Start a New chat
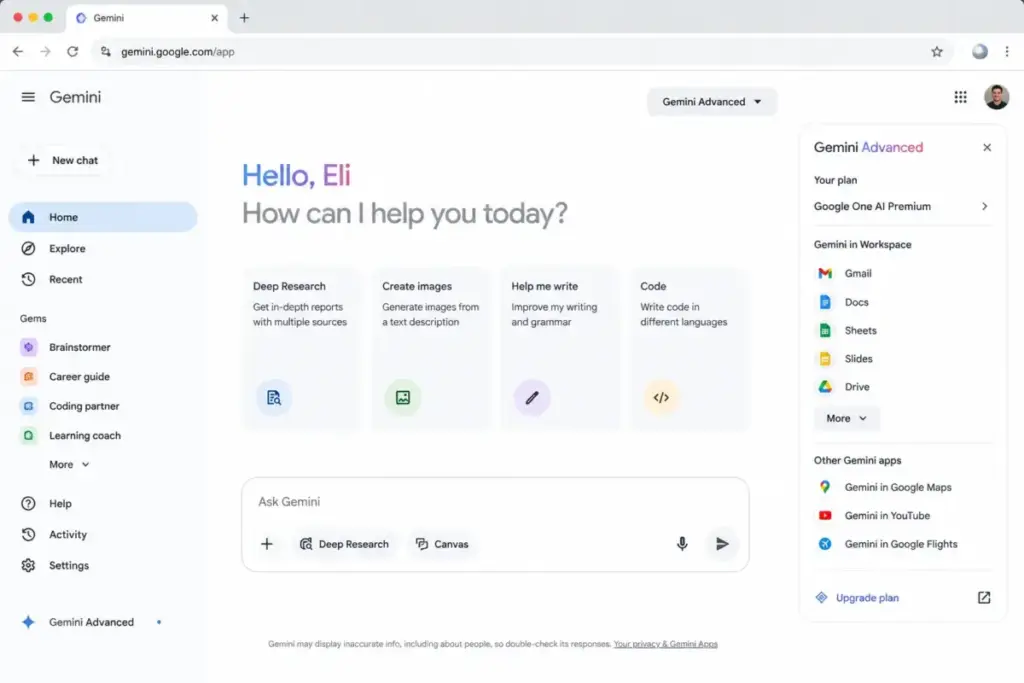1024x683 pixels. click(63, 161)
